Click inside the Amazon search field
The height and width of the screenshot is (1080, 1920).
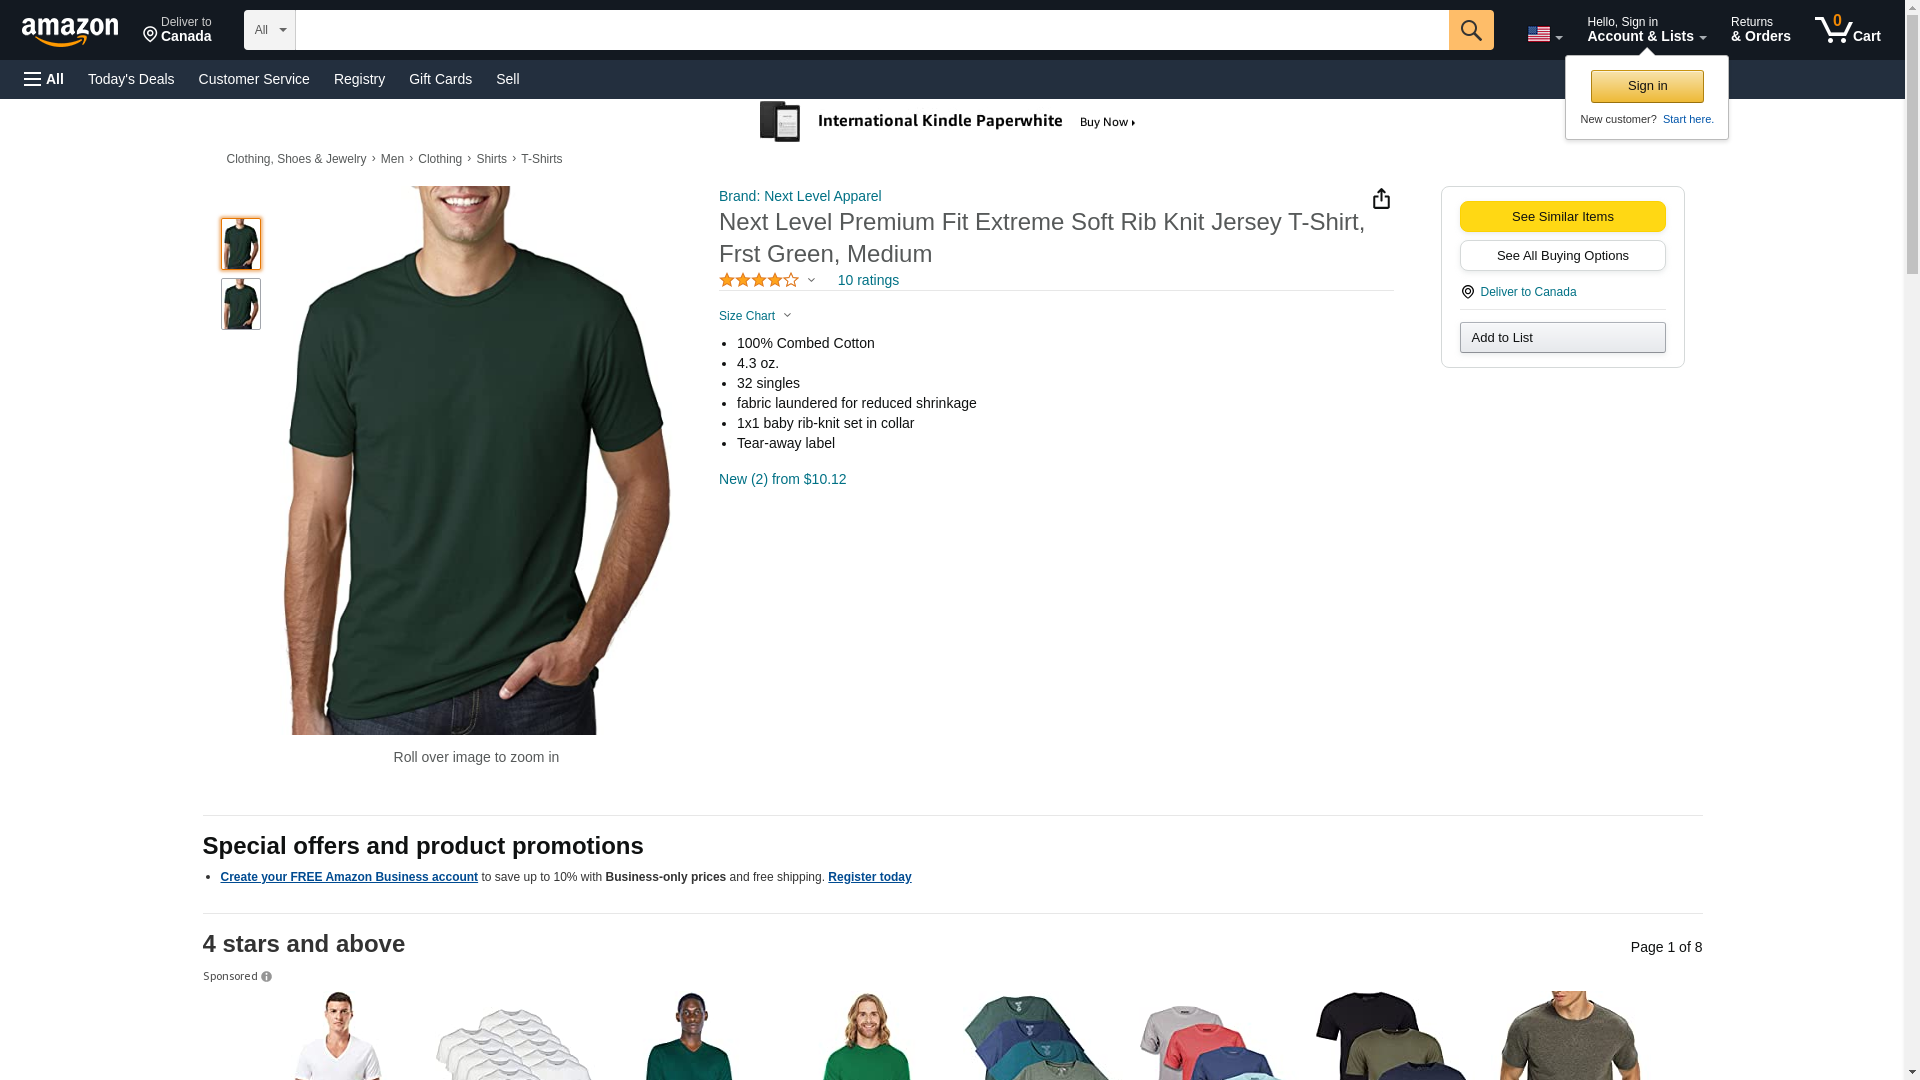point(872,30)
